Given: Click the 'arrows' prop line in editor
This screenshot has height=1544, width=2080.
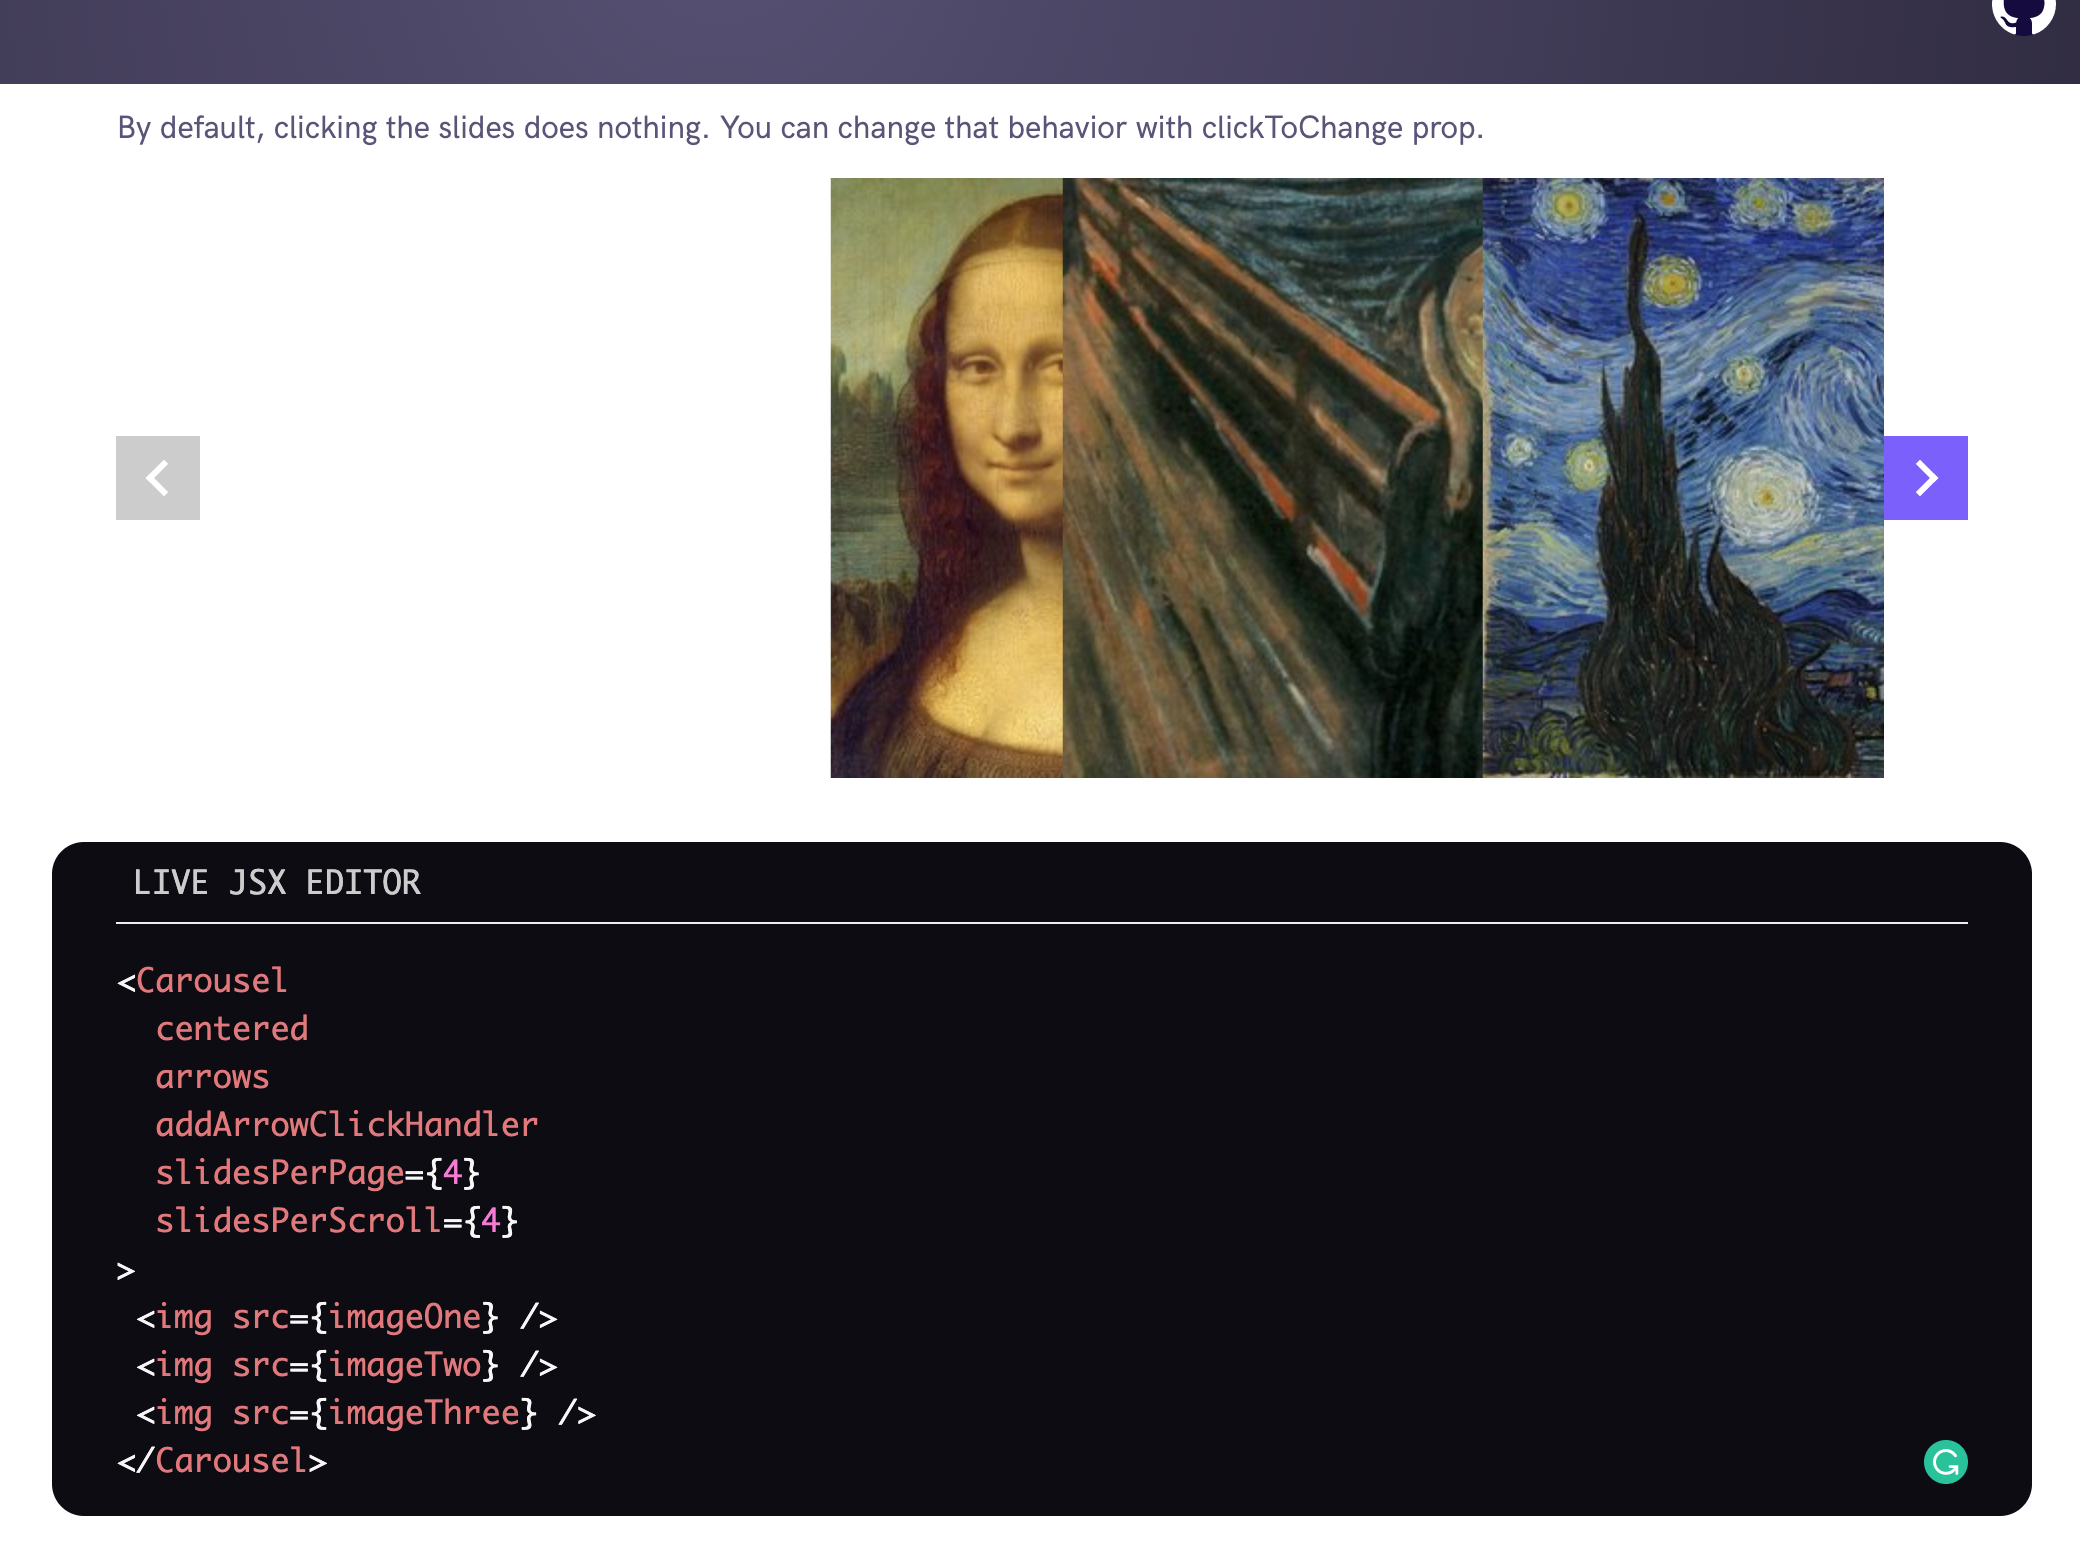Looking at the screenshot, I should tap(212, 1077).
